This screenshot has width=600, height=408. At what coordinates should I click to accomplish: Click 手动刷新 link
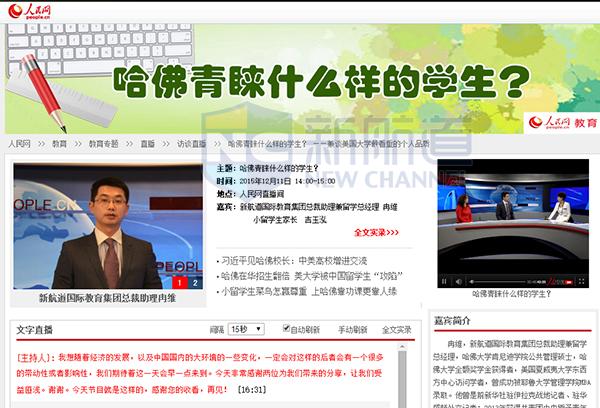pos(352,330)
